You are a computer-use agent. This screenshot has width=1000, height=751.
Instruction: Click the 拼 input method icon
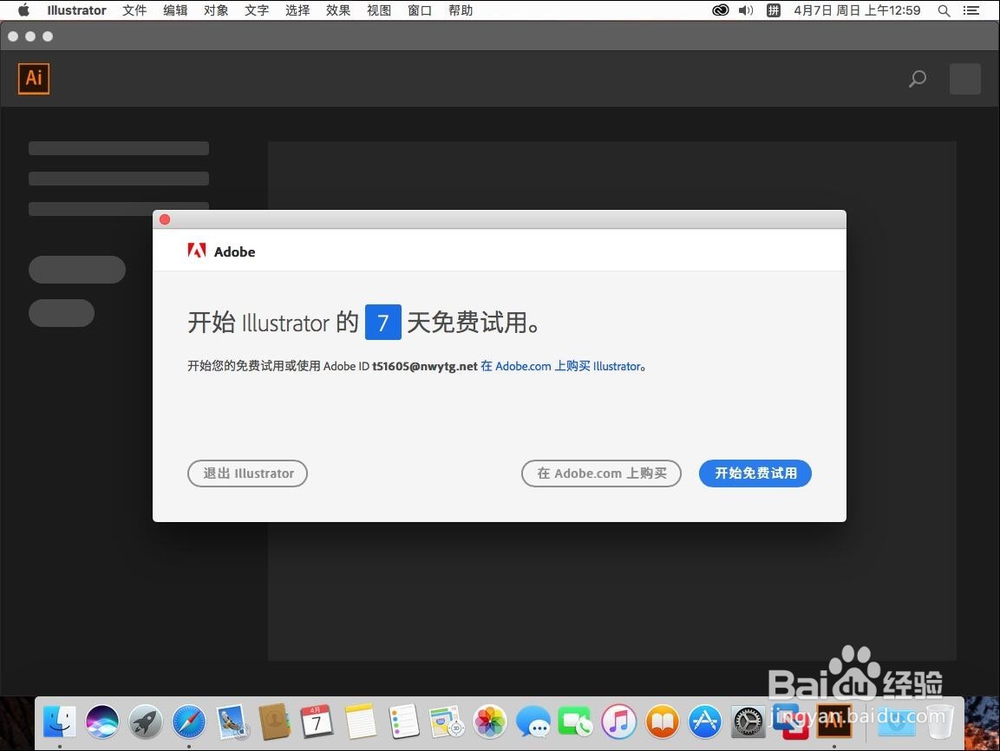[x=773, y=10]
